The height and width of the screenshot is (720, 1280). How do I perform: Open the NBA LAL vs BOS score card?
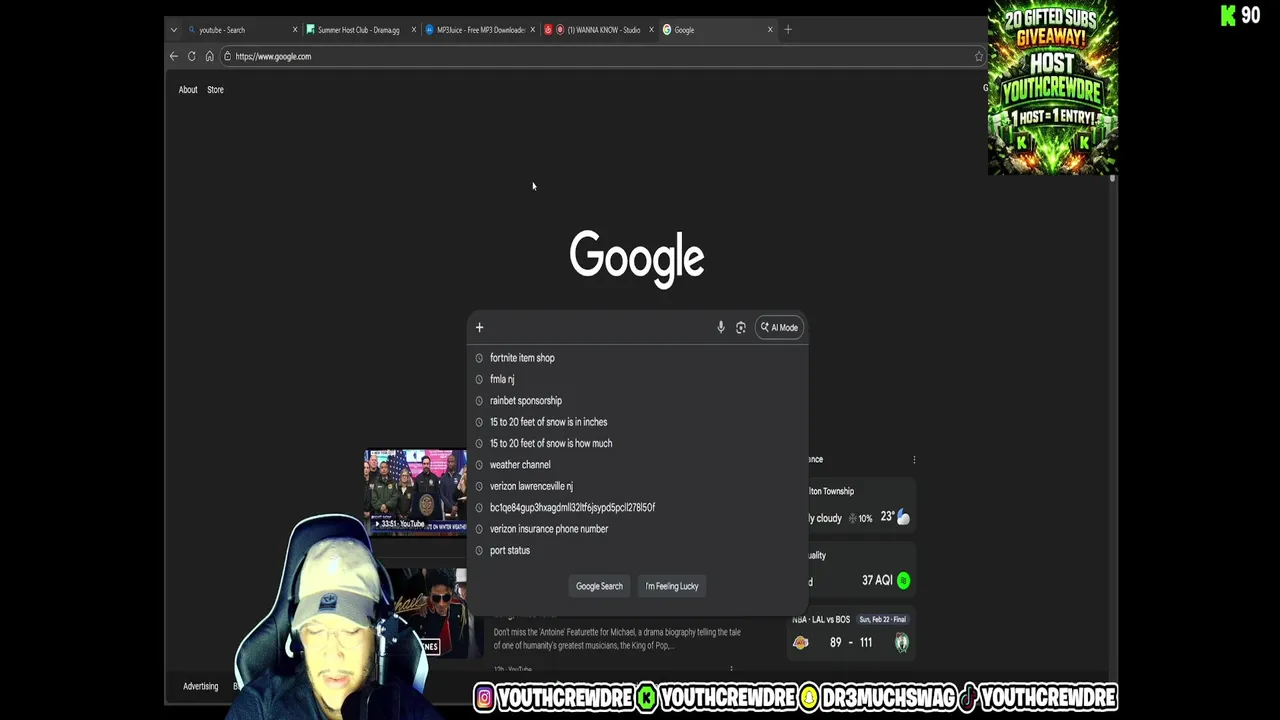coord(851,634)
